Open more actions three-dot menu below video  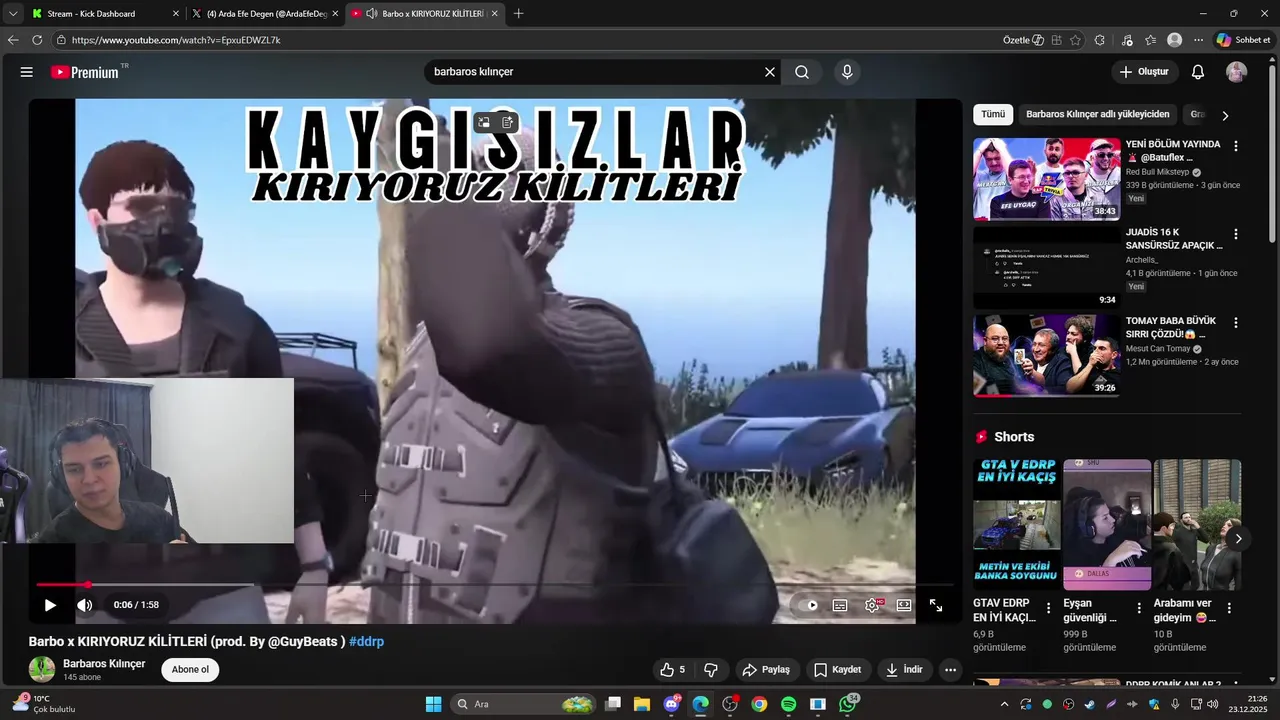point(951,669)
